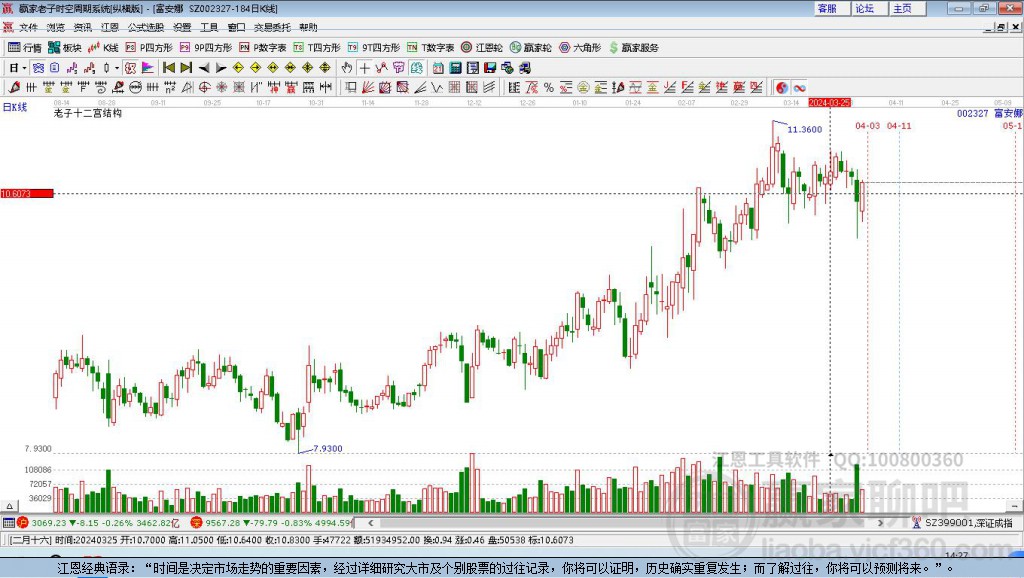Click the 11.3600 high price label
1024x578 pixels.
tap(805, 129)
